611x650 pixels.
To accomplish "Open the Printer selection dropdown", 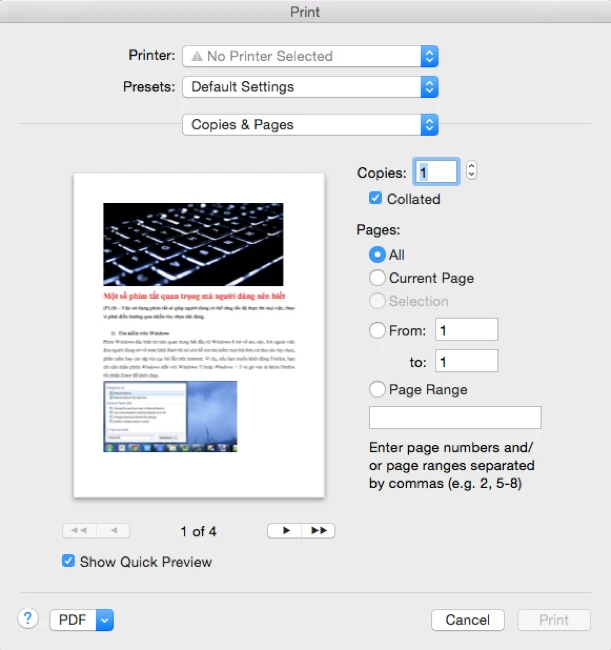I will coord(310,57).
